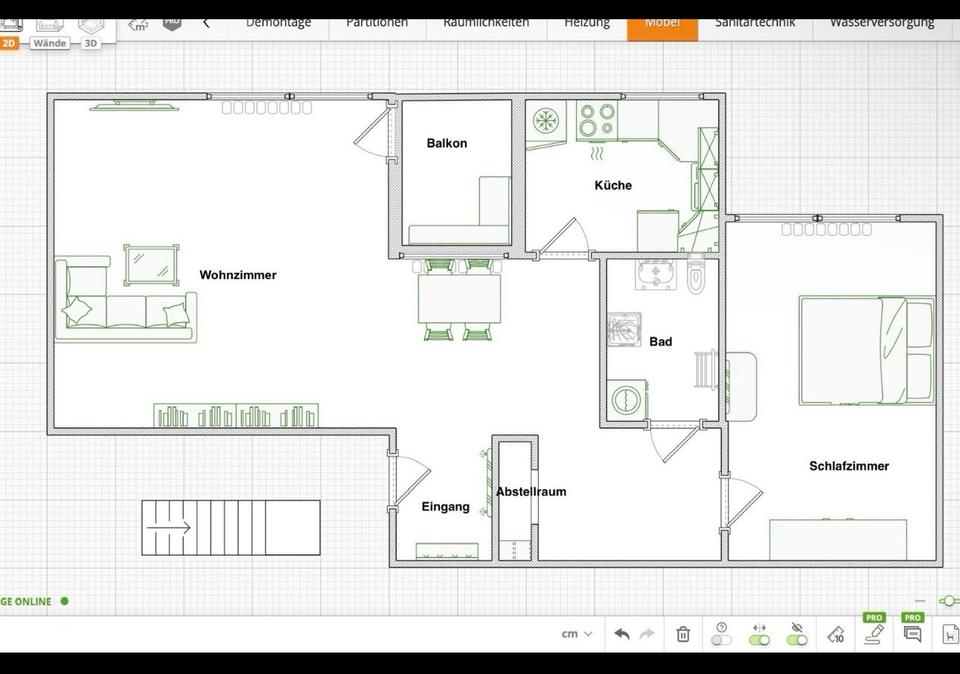The image size is (960, 674).
Task: Open the PRO drawing pen tool
Action: click(875, 632)
